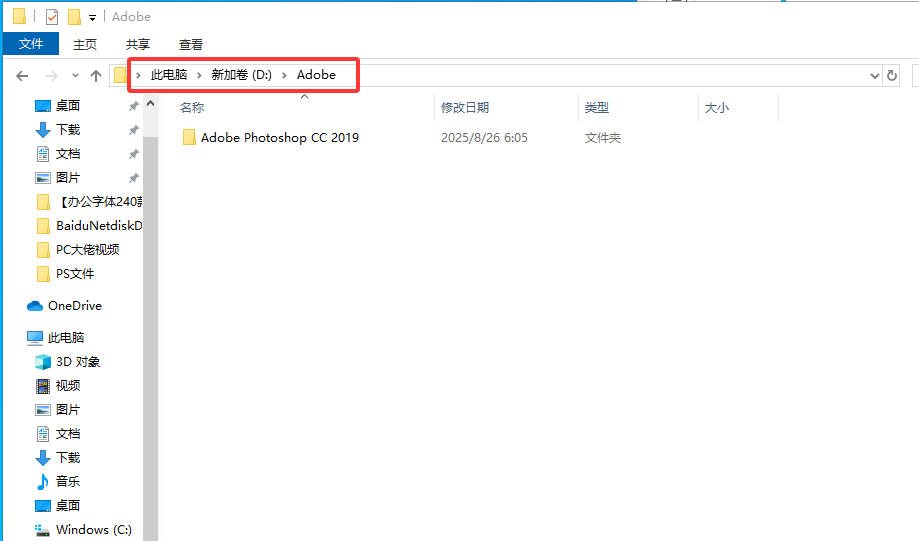Open pinned 文档 in quick access

click(68, 154)
